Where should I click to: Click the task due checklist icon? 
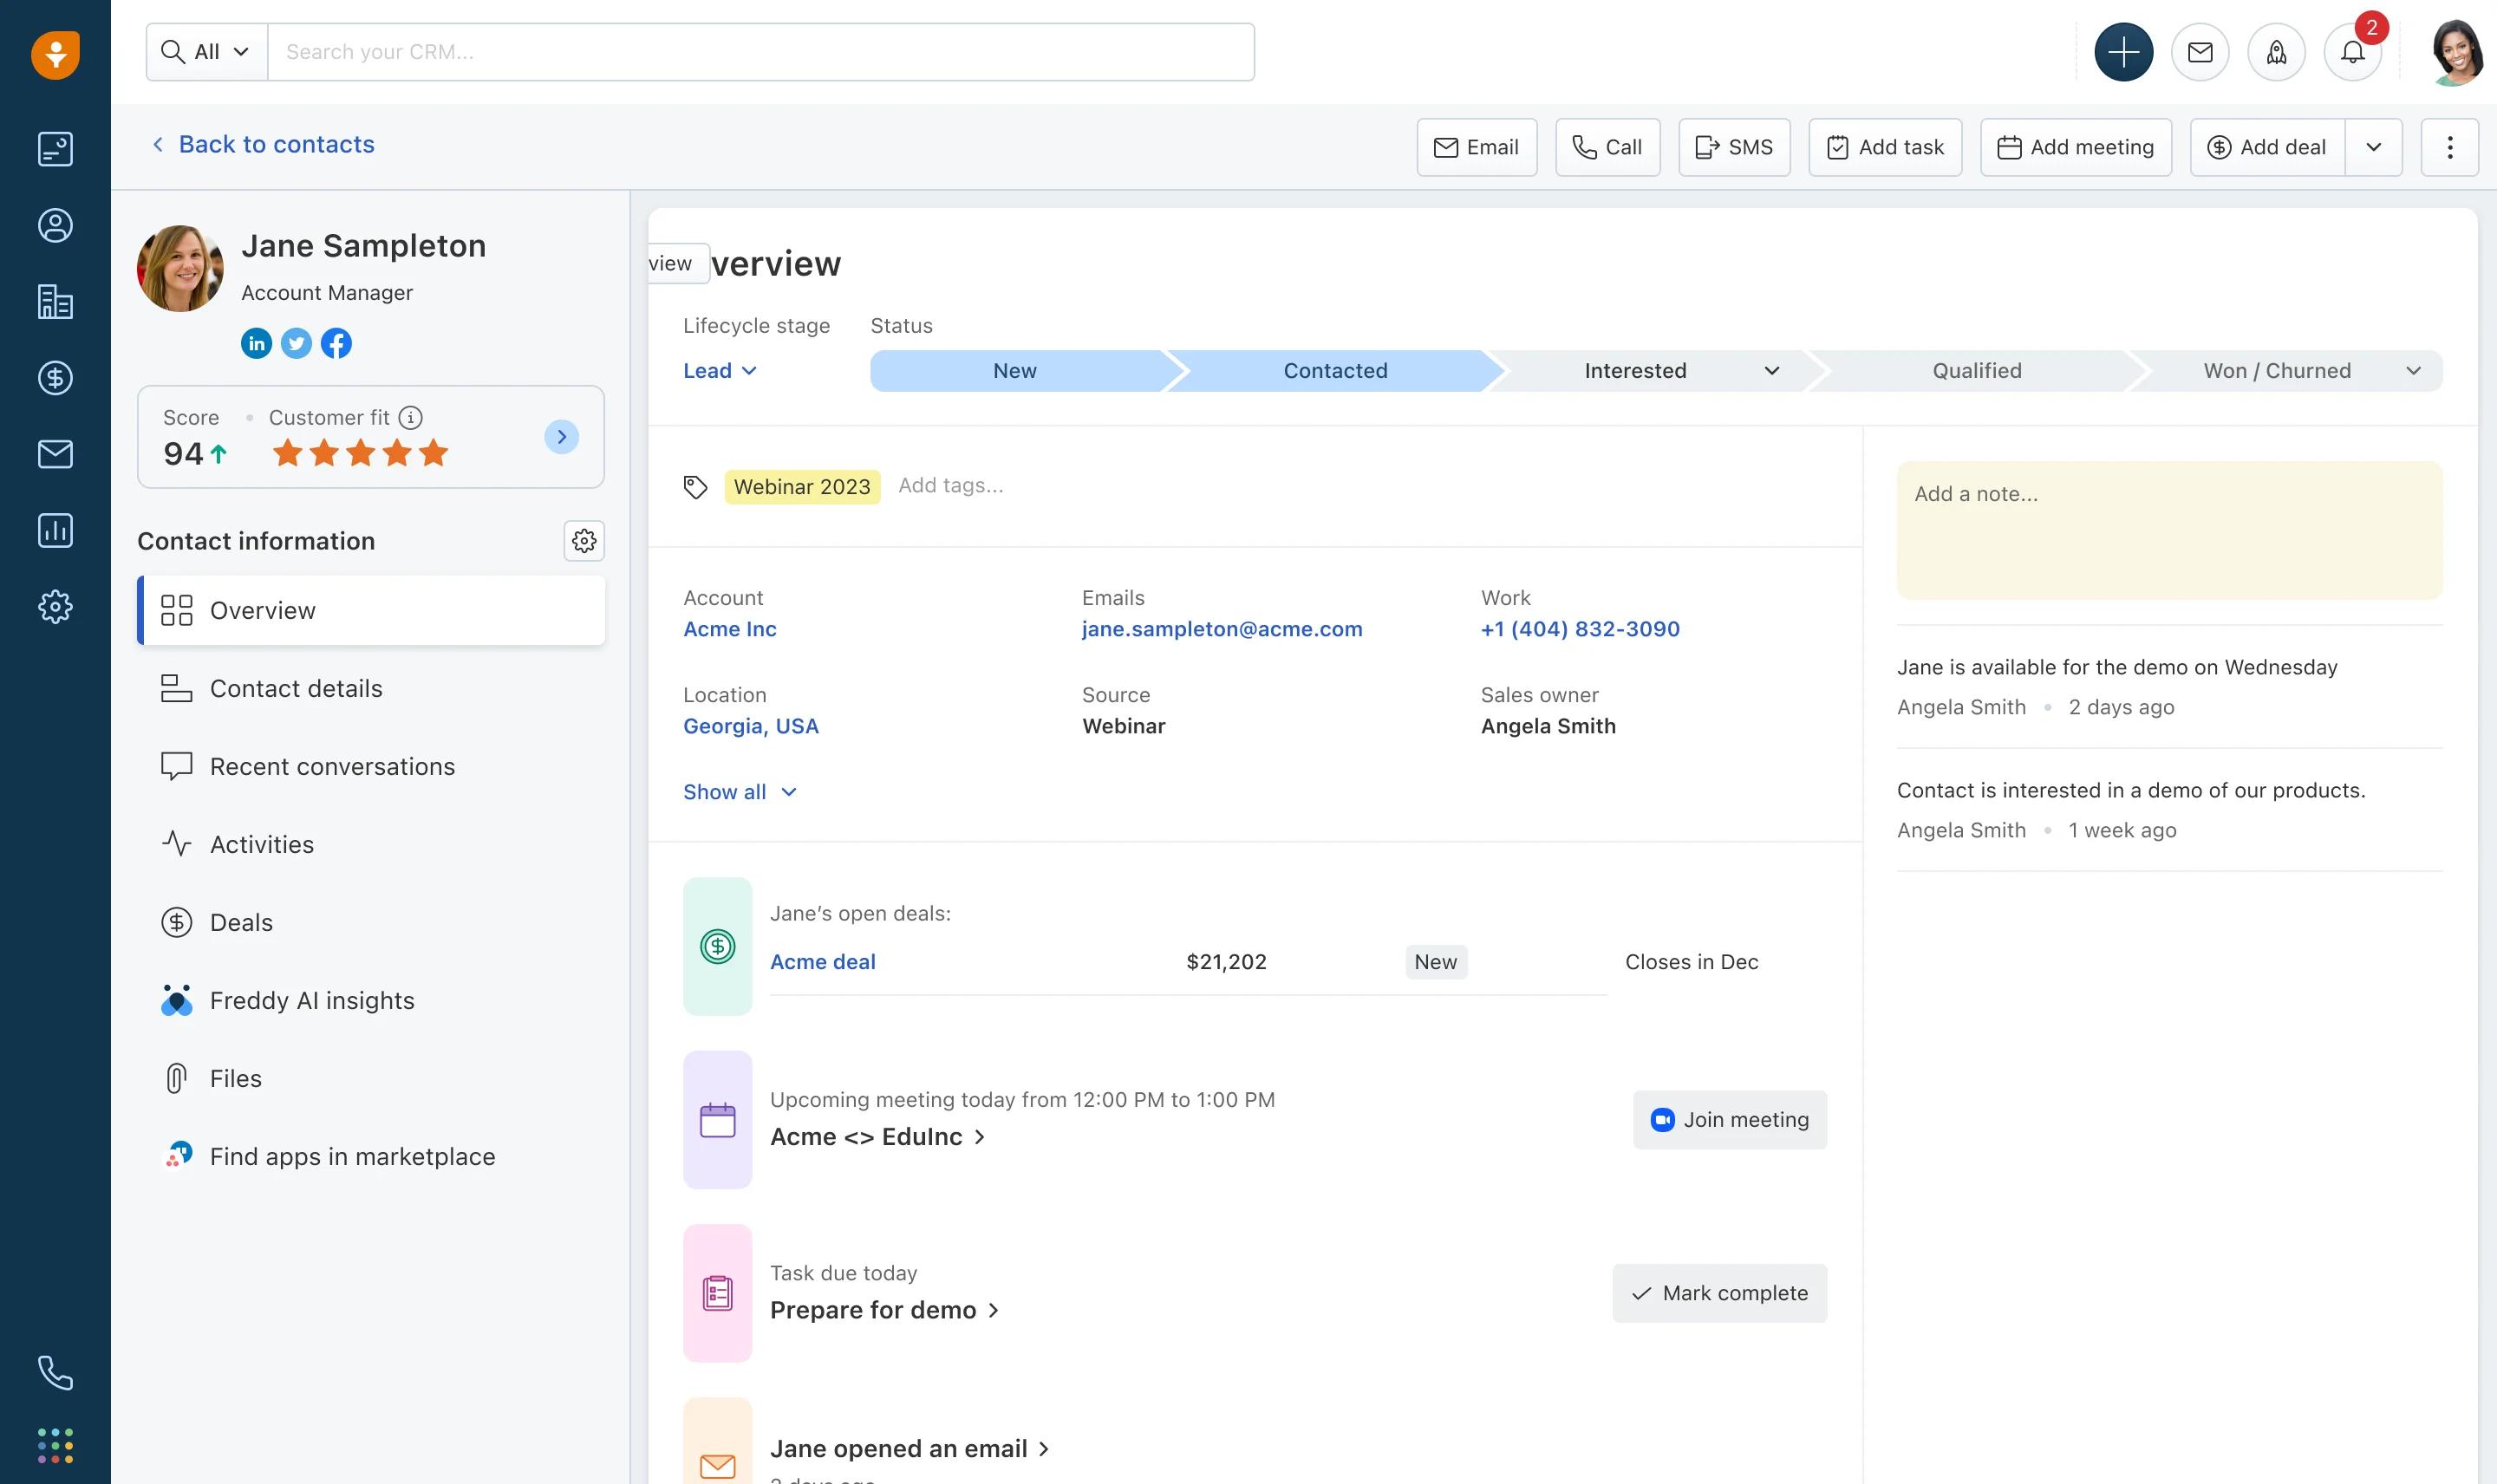coord(717,1293)
